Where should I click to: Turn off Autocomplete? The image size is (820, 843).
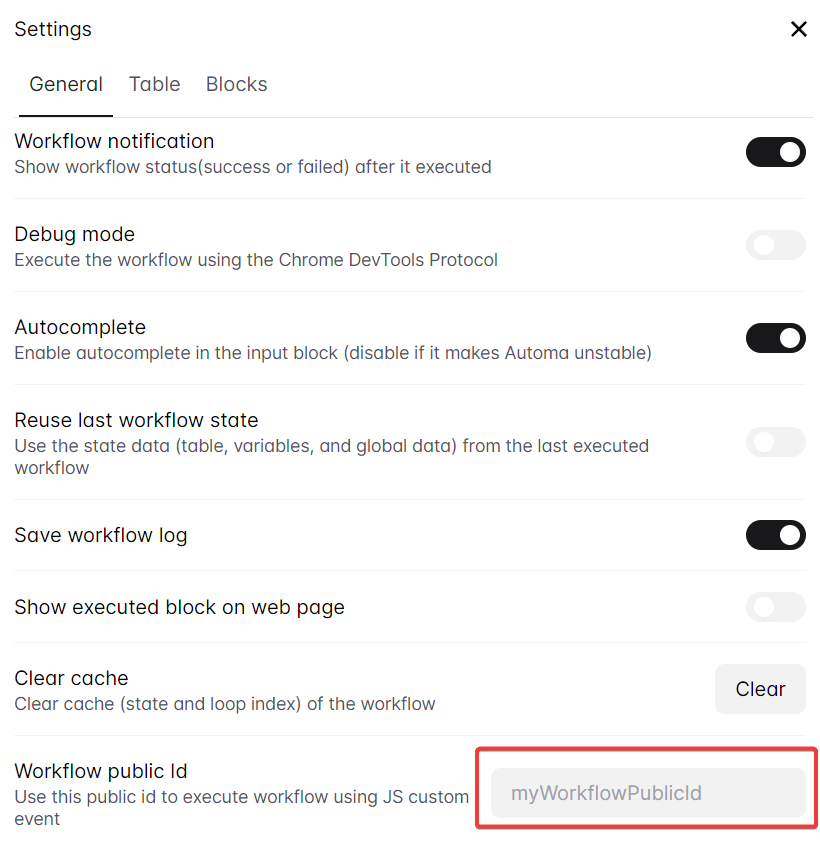pos(775,338)
